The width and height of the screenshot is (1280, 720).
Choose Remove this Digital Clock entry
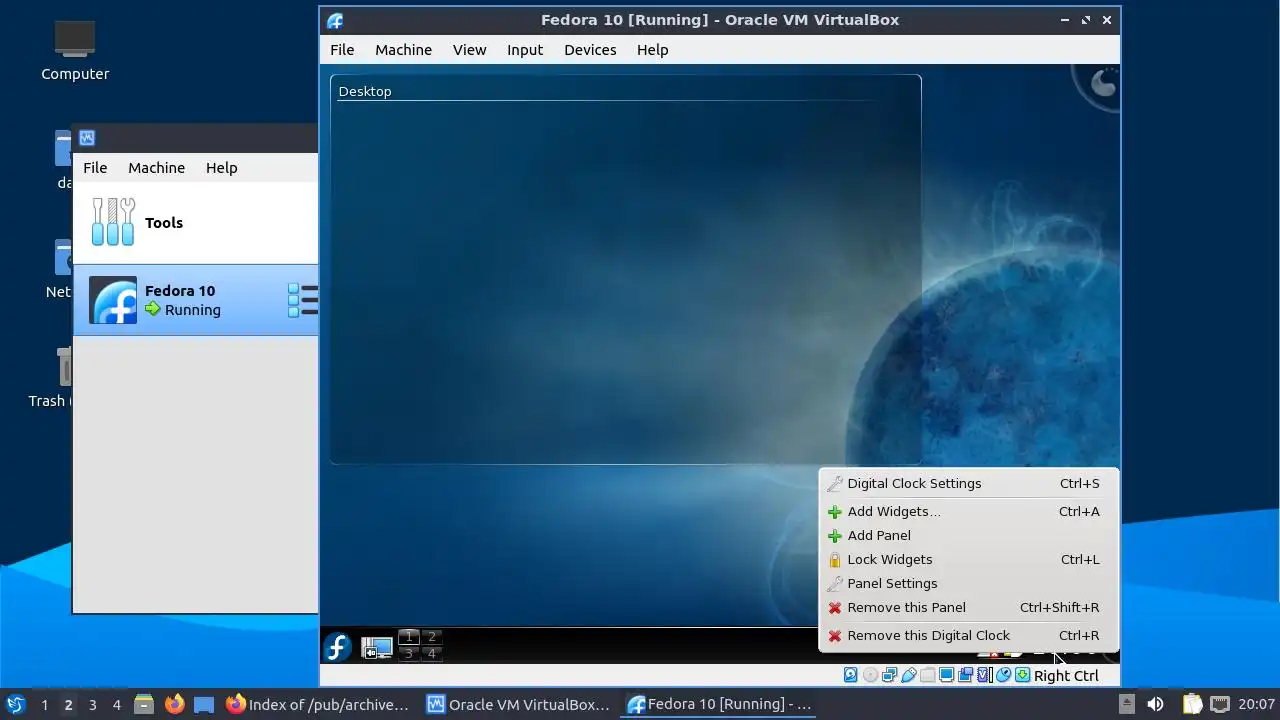click(968, 635)
